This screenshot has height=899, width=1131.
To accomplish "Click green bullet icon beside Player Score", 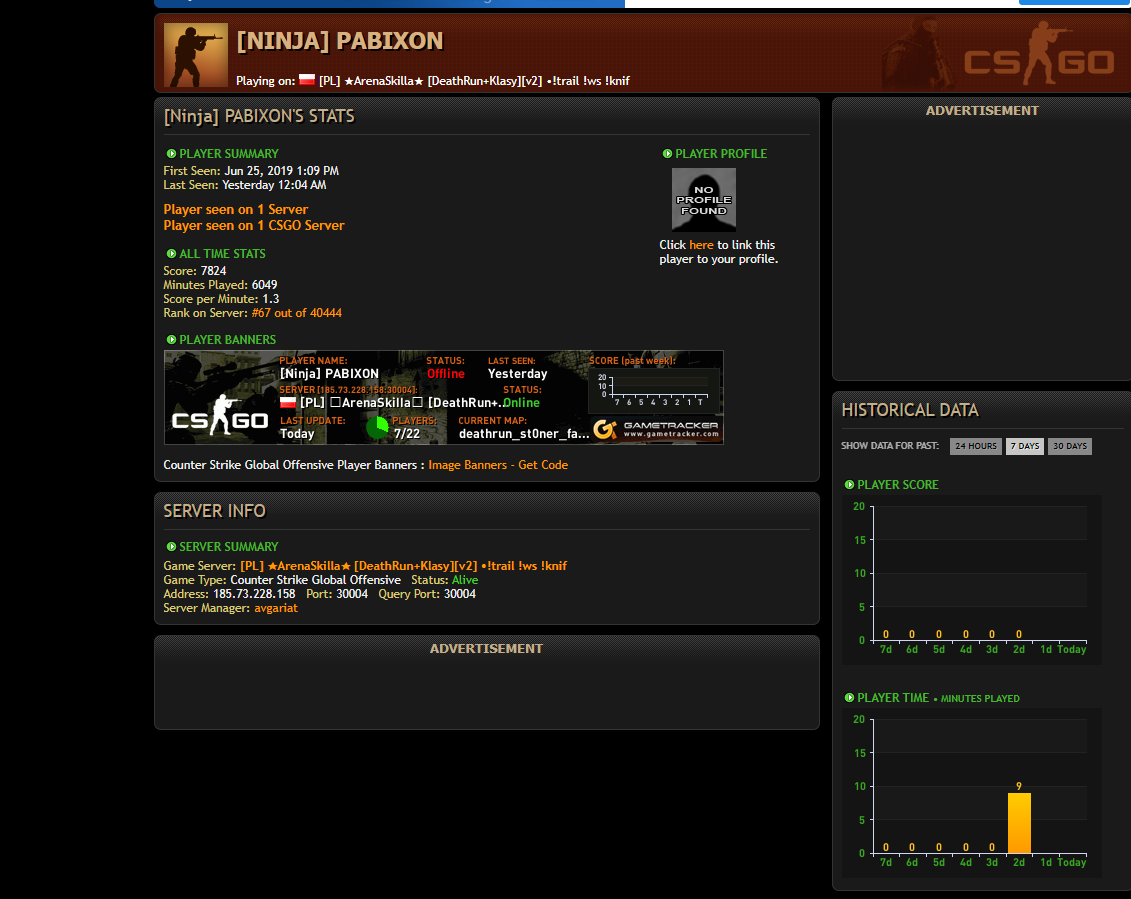I will [x=850, y=485].
